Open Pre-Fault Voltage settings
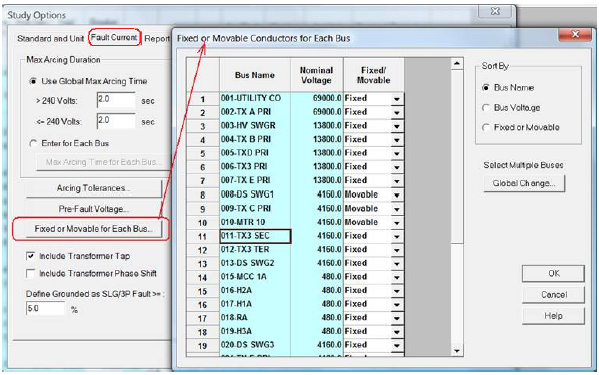 [94, 209]
